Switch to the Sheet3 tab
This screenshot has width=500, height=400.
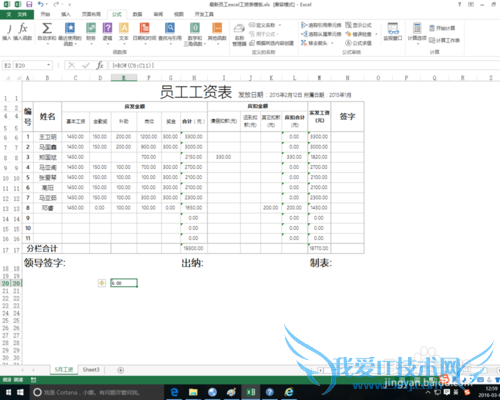pyautogui.click(x=91, y=370)
